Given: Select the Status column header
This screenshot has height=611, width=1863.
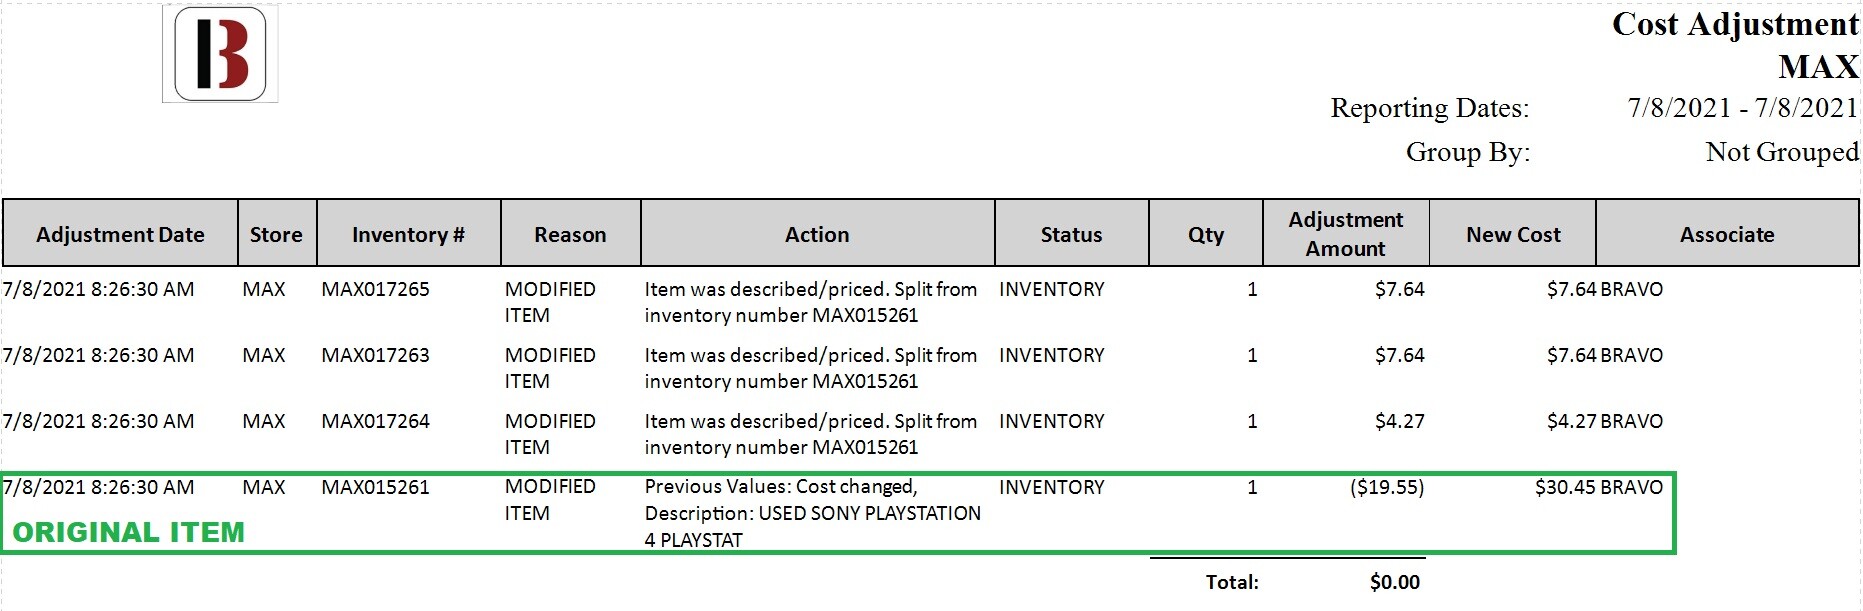Looking at the screenshot, I should tap(1071, 234).
